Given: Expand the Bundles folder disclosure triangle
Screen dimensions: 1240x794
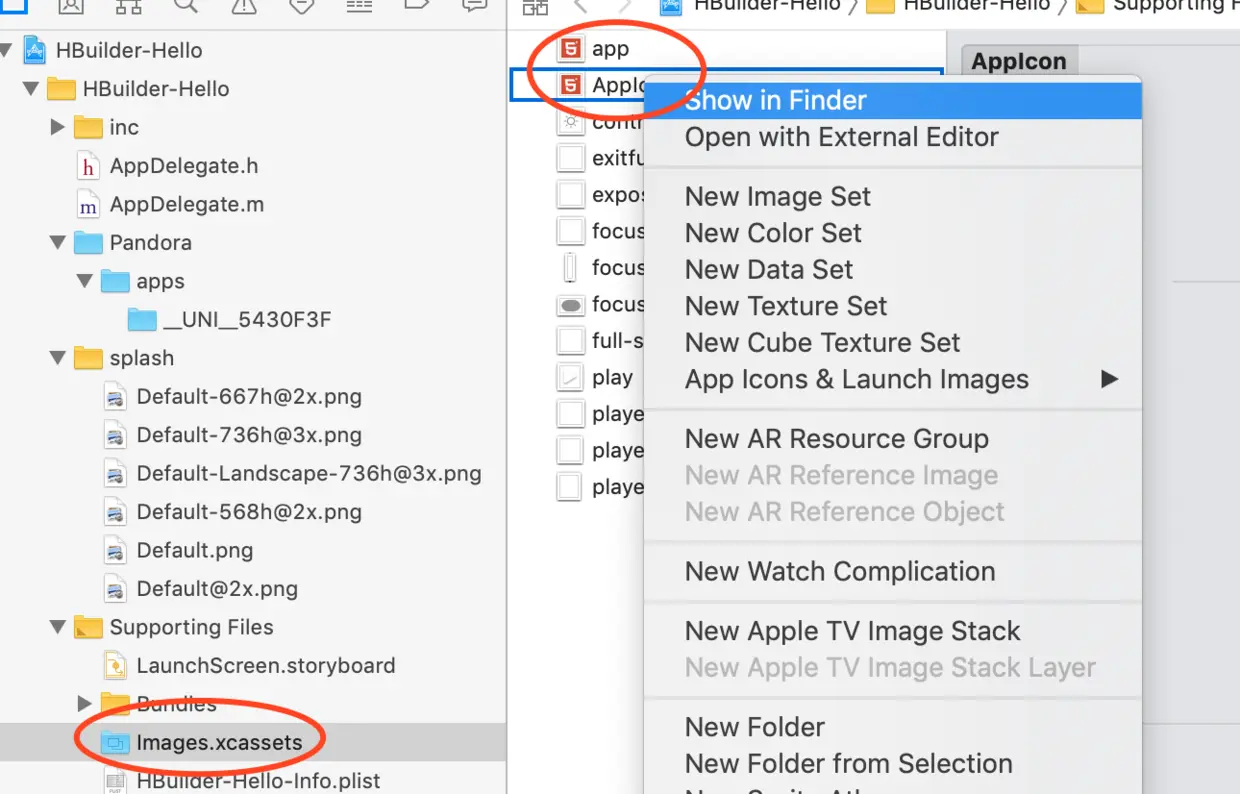Looking at the screenshot, I should click(84, 704).
